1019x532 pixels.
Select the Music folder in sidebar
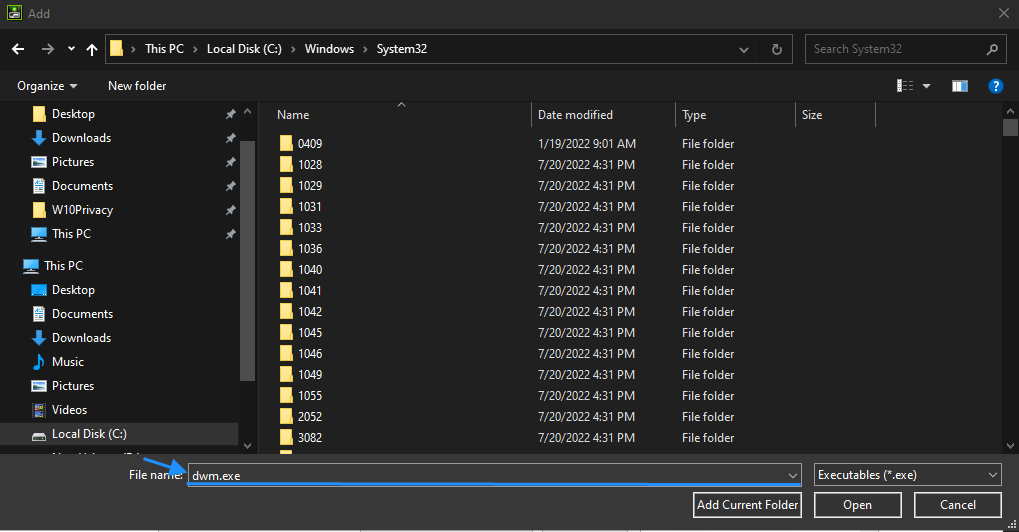tap(67, 362)
